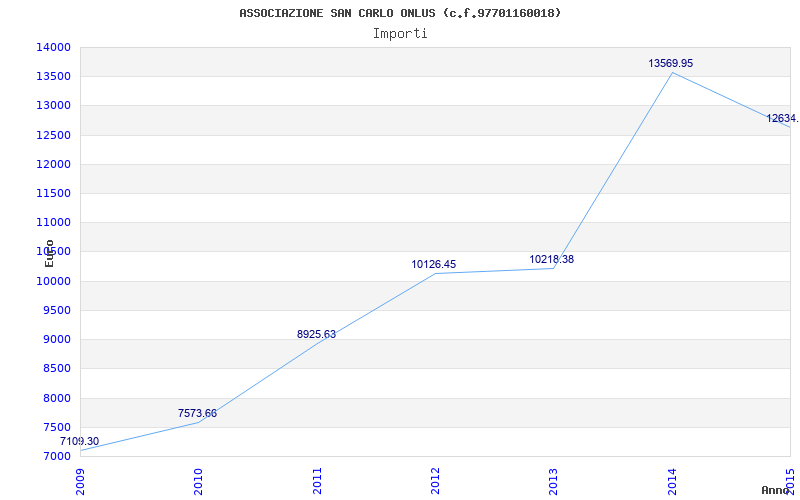Screen dimensions: 800x500
Task: Click the 11000 y-axis value
Action: [53, 222]
